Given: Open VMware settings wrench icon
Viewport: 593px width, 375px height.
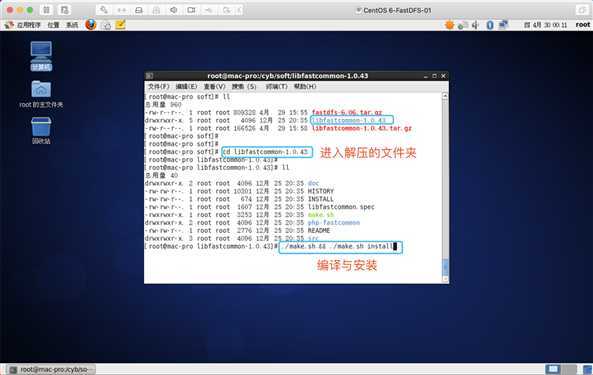Looking at the screenshot, I should coord(104,10).
